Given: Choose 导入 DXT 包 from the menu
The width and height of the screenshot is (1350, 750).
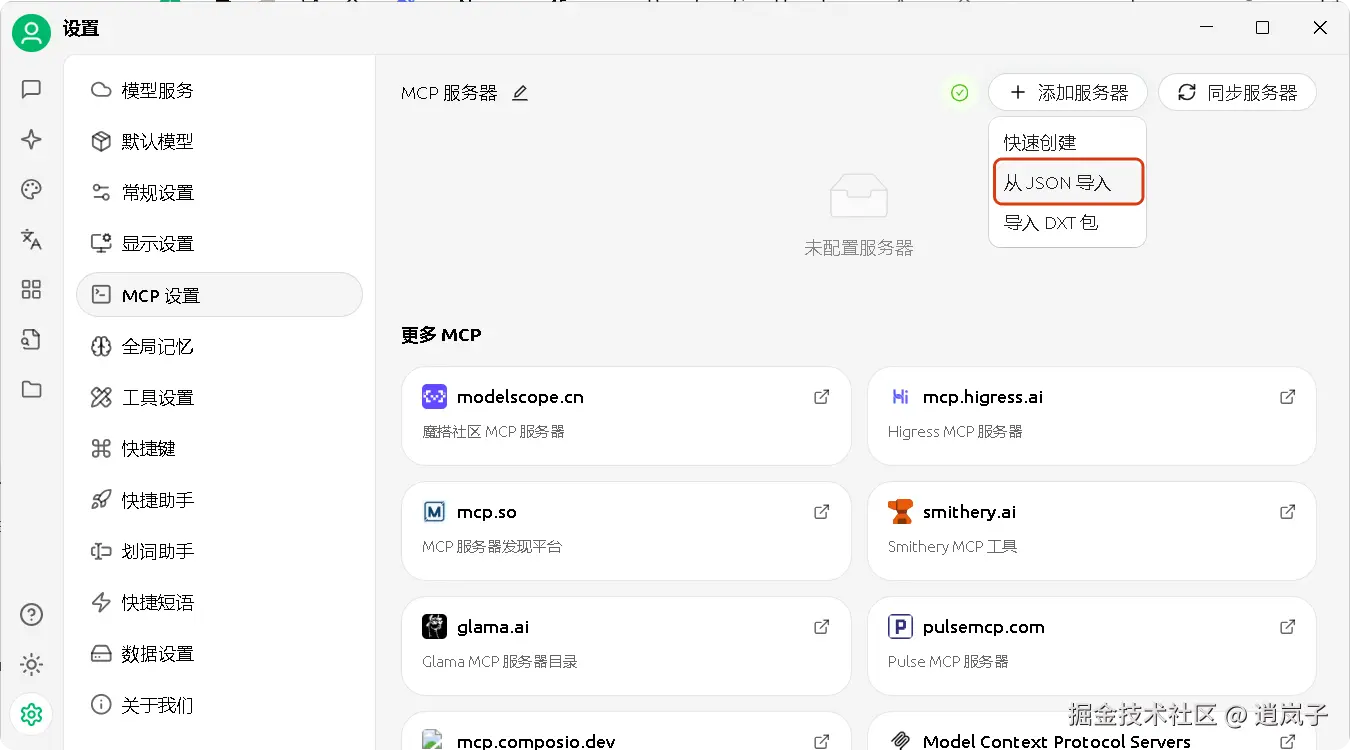Looking at the screenshot, I should coord(1067,223).
